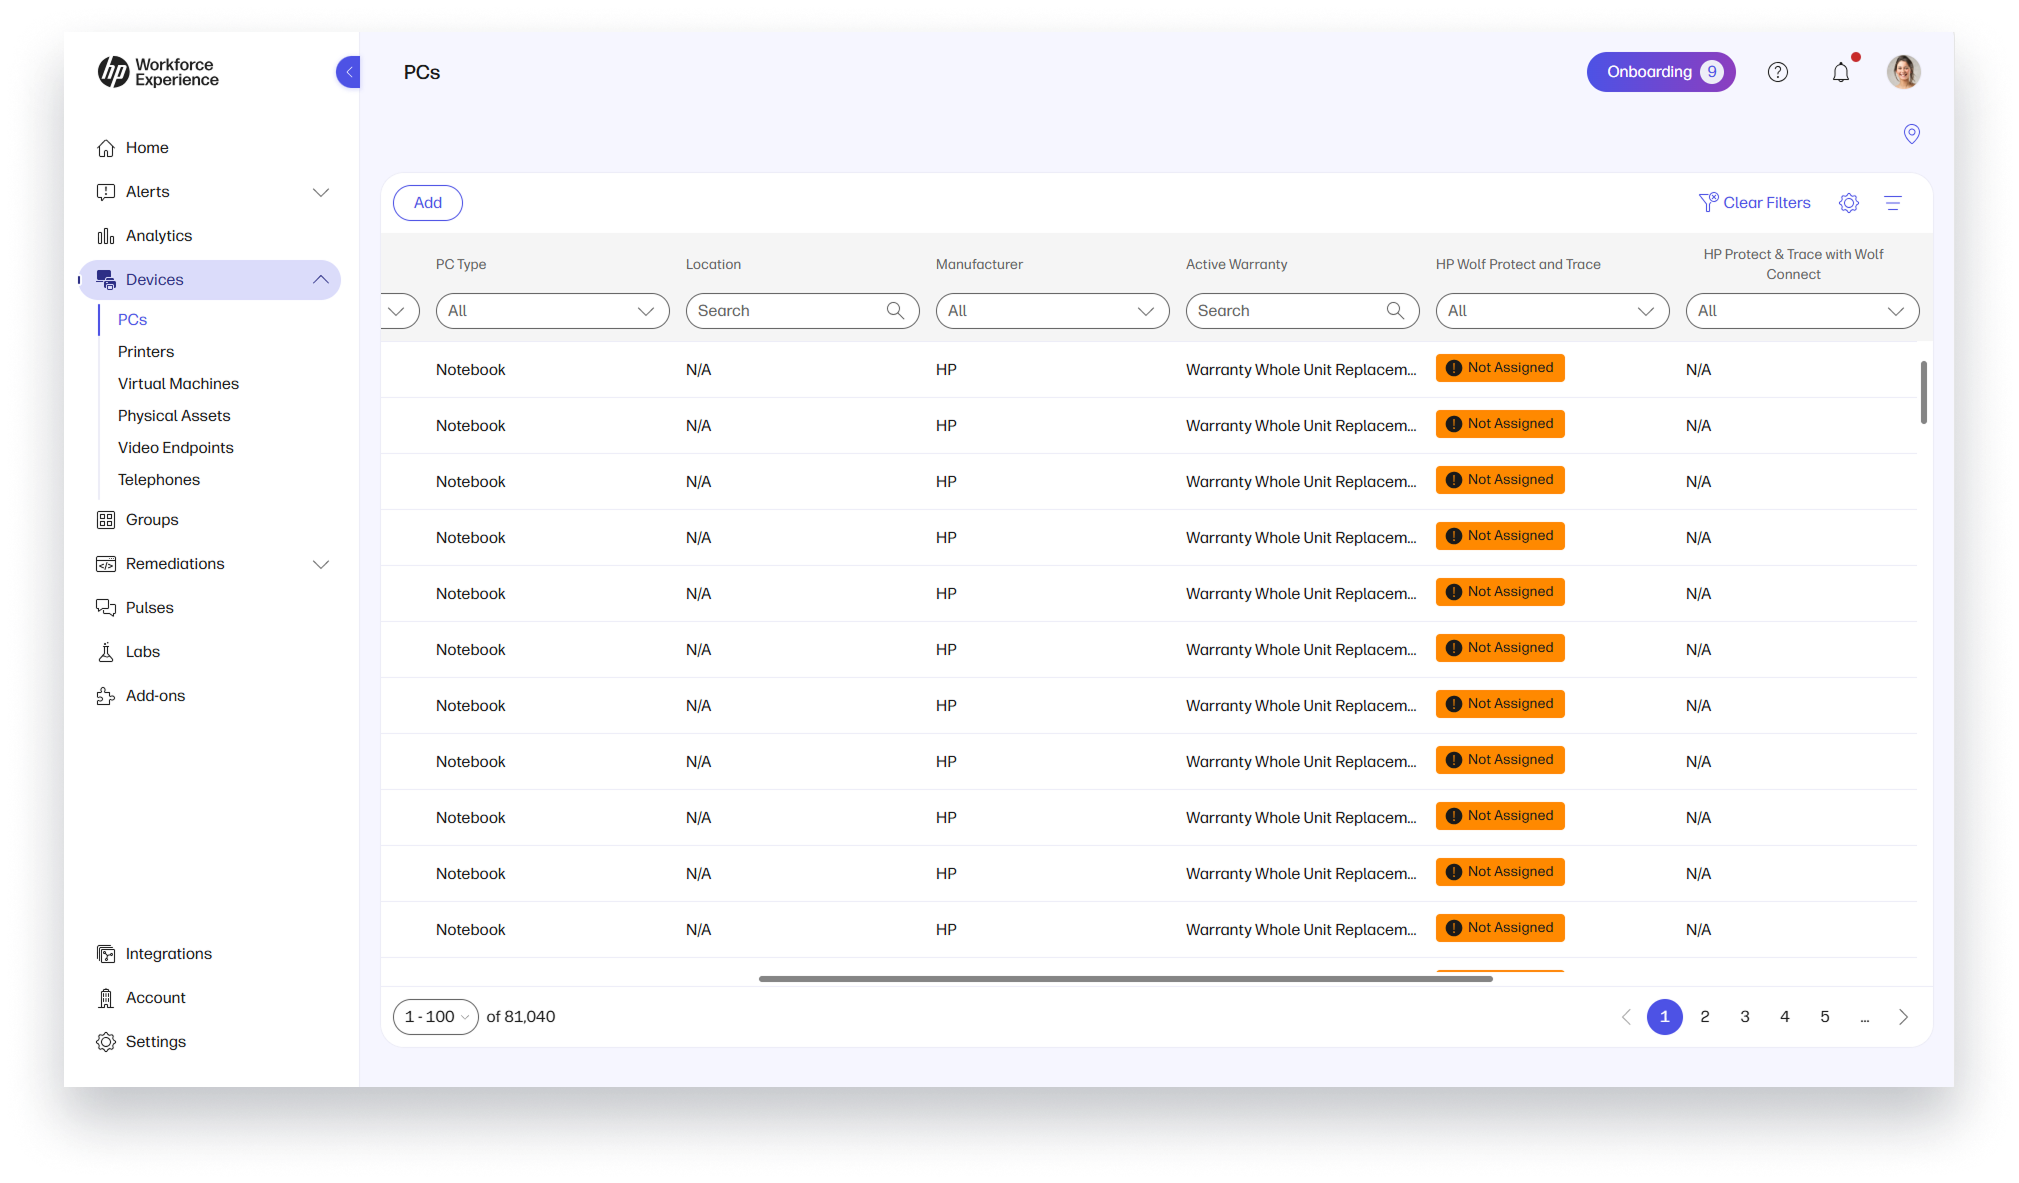
Task: Open the help question-mark icon
Action: pyautogui.click(x=1778, y=71)
